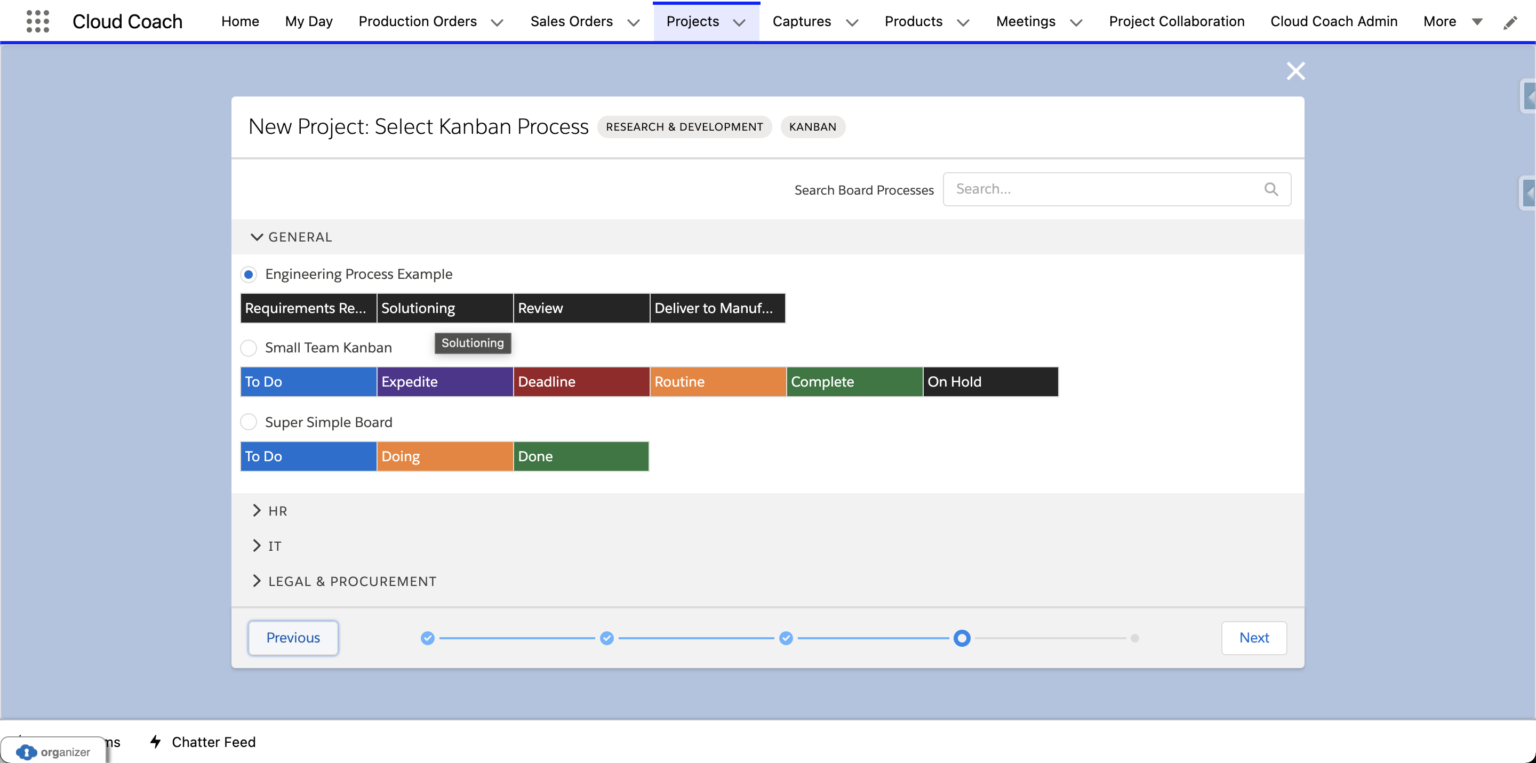Choose the Super Simple Board option

pyautogui.click(x=248, y=422)
